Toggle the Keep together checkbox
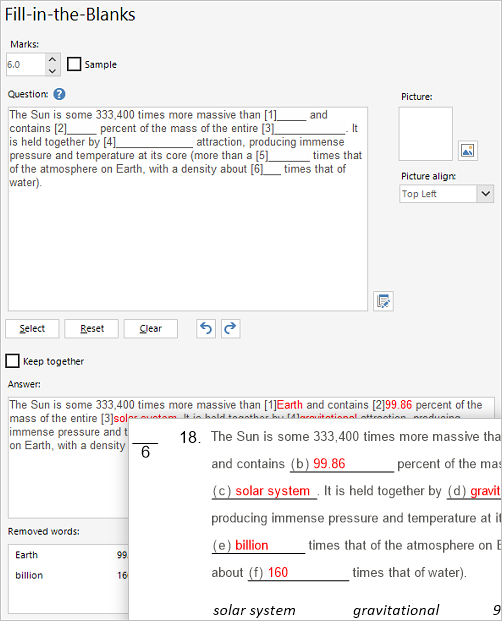The image size is (502, 621). coord(12,361)
